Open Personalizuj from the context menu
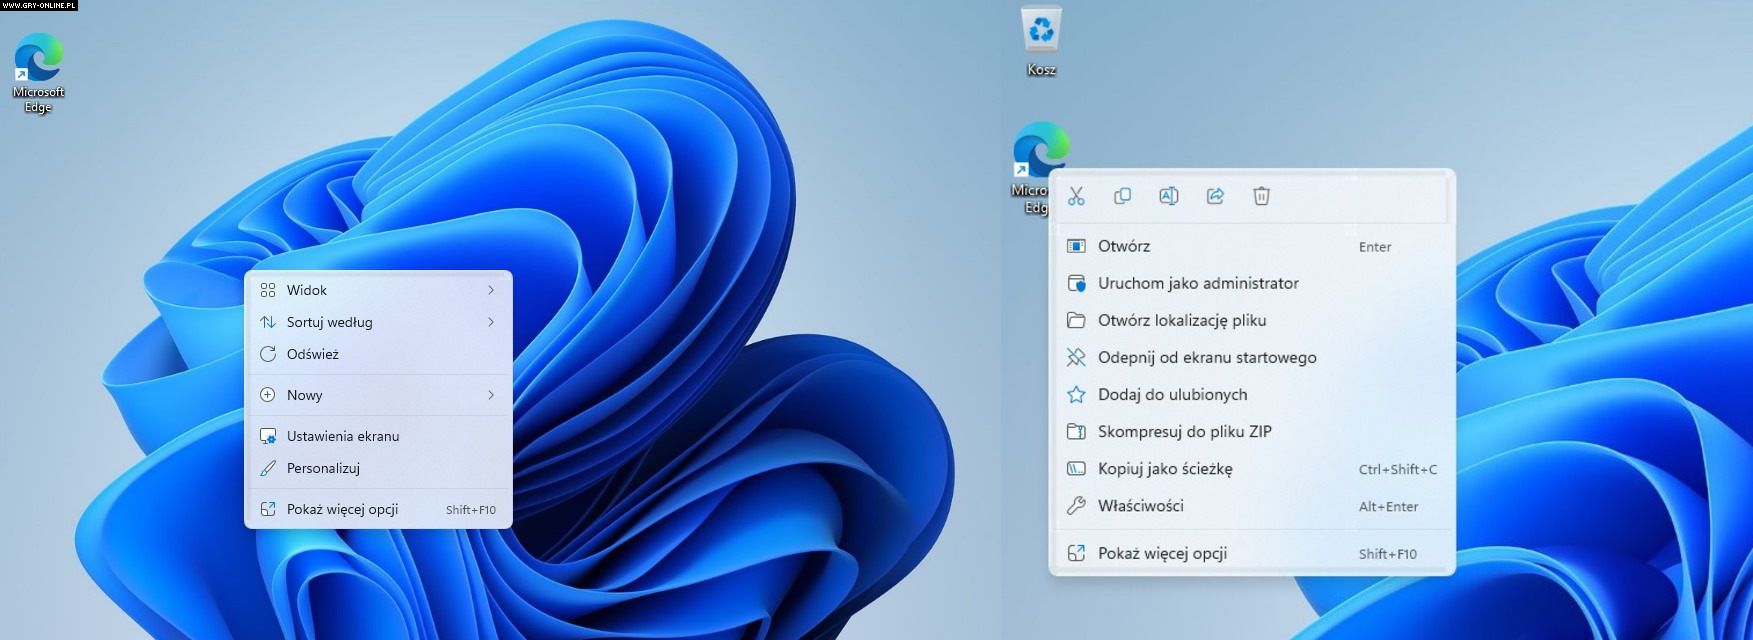The image size is (1753, 640). [x=323, y=468]
